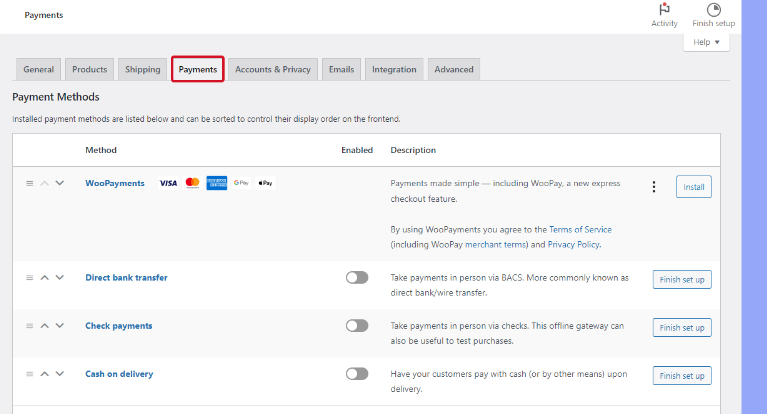Click the Finish setup progress icon

pyautogui.click(x=713, y=10)
